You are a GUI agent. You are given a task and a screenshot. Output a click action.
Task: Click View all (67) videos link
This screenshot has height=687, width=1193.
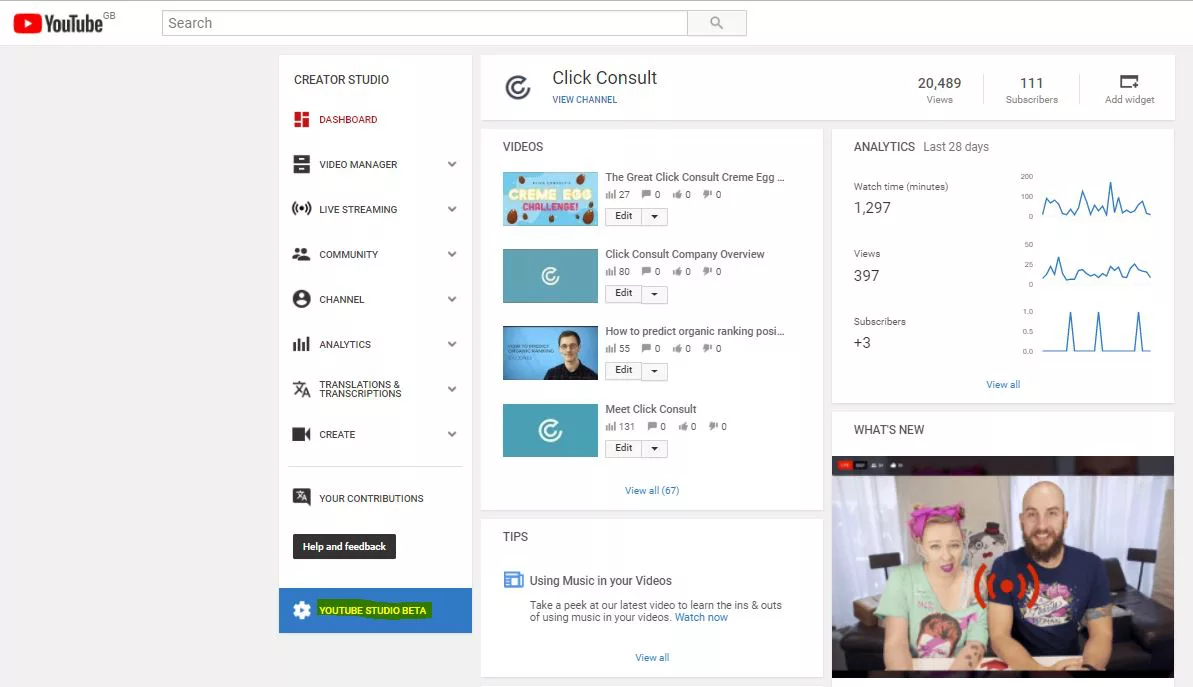pos(652,491)
